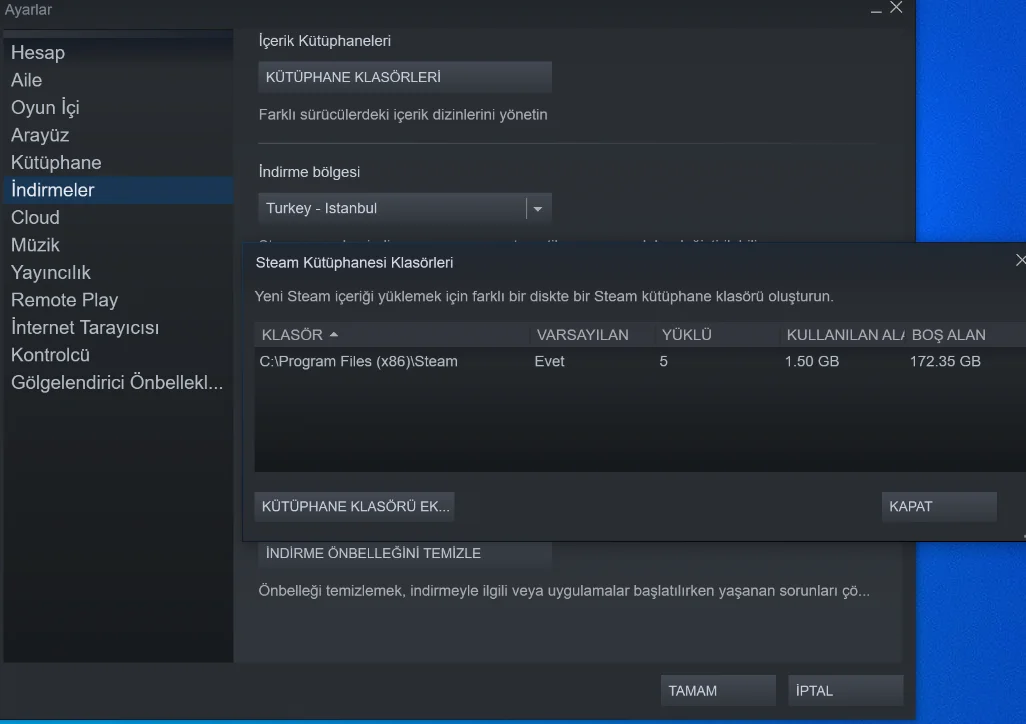Minimize the Ayarlar window
Image resolution: width=1026 pixels, height=724 pixels.
[x=876, y=9]
